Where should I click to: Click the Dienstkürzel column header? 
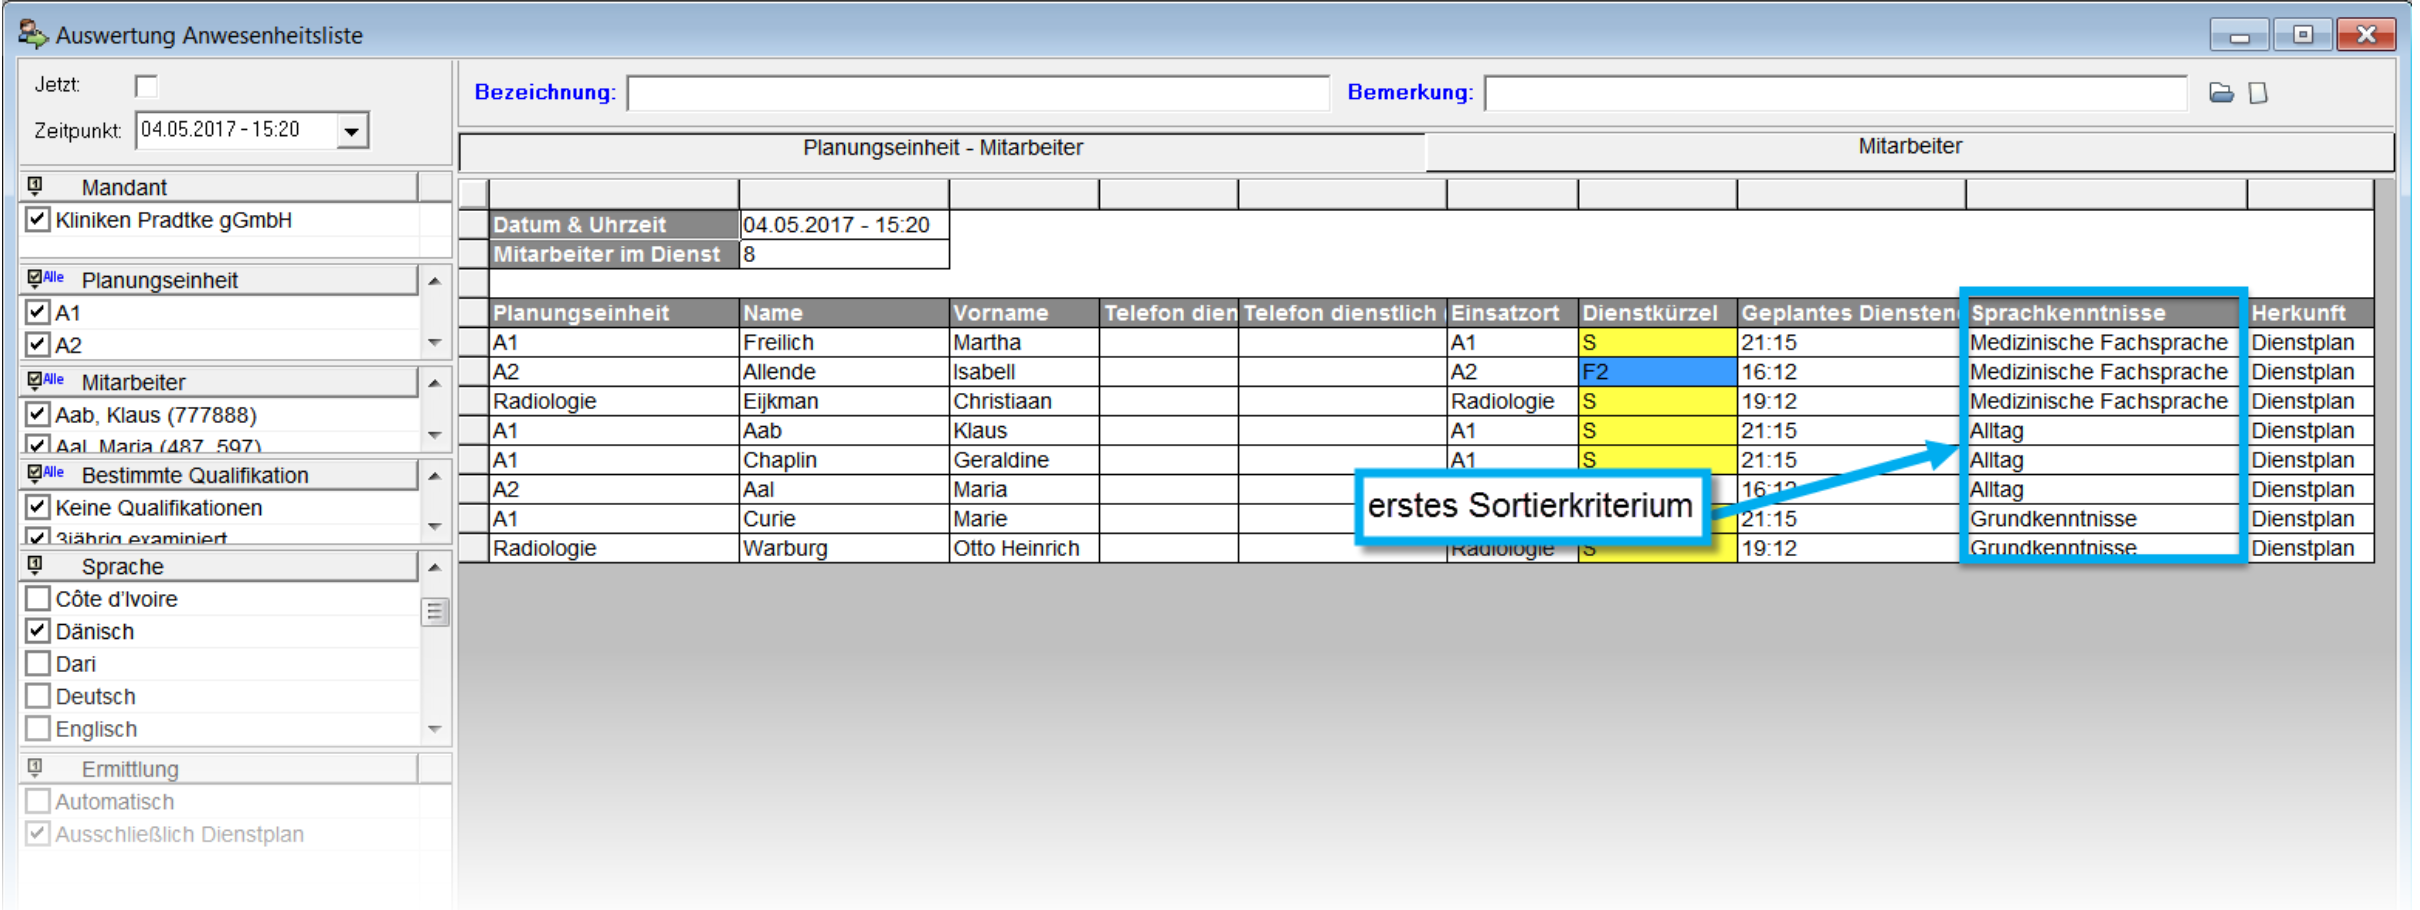[1655, 313]
